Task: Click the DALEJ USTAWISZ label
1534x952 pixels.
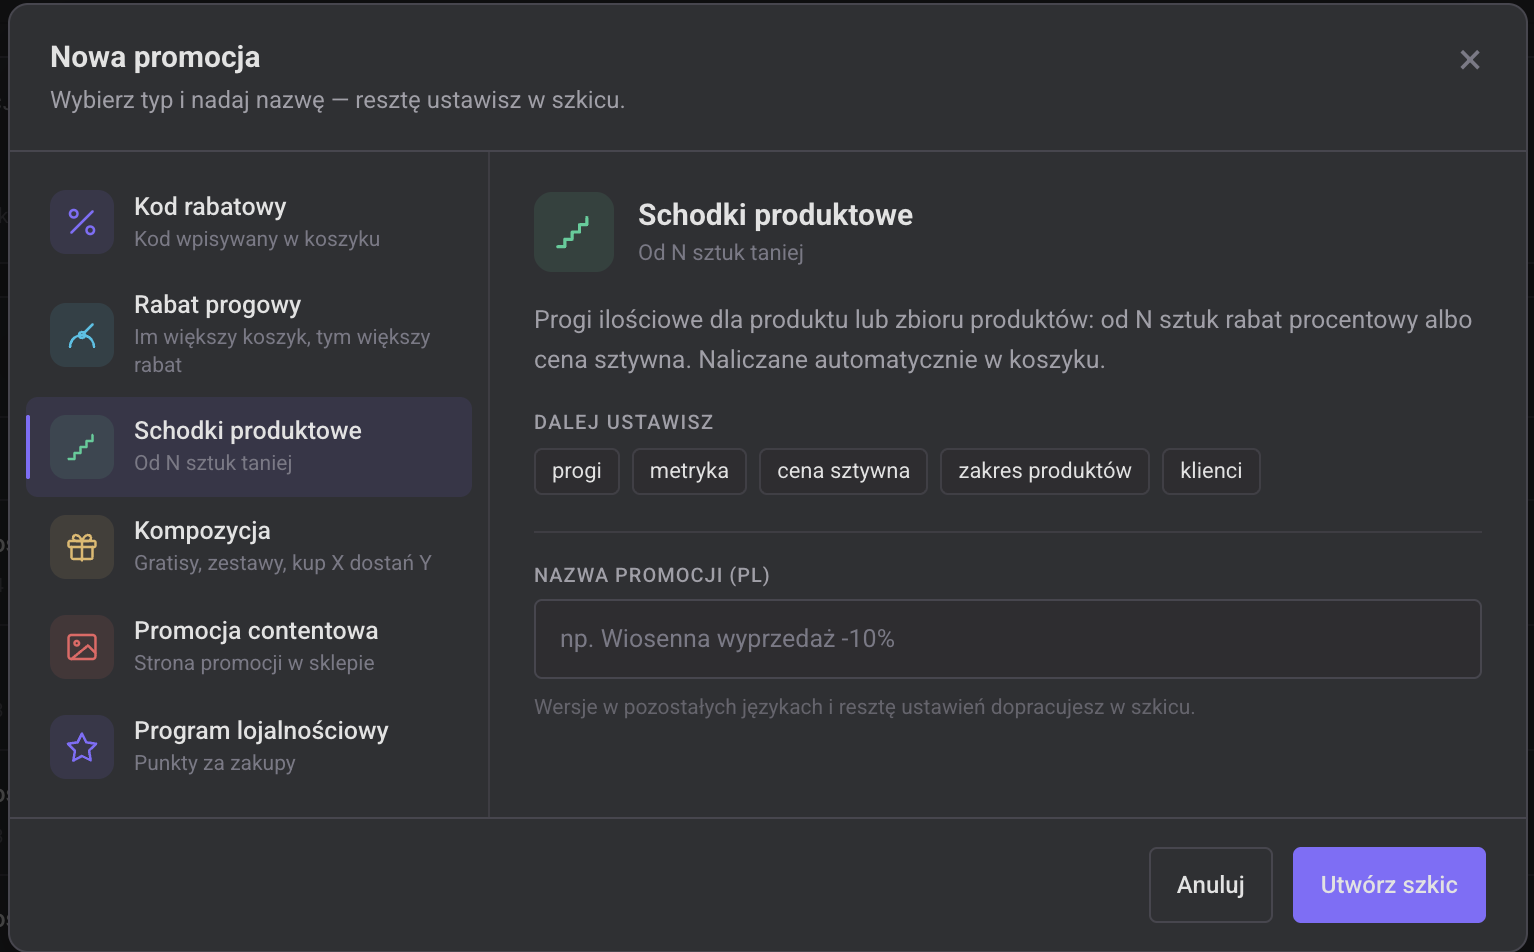Action: click(624, 422)
